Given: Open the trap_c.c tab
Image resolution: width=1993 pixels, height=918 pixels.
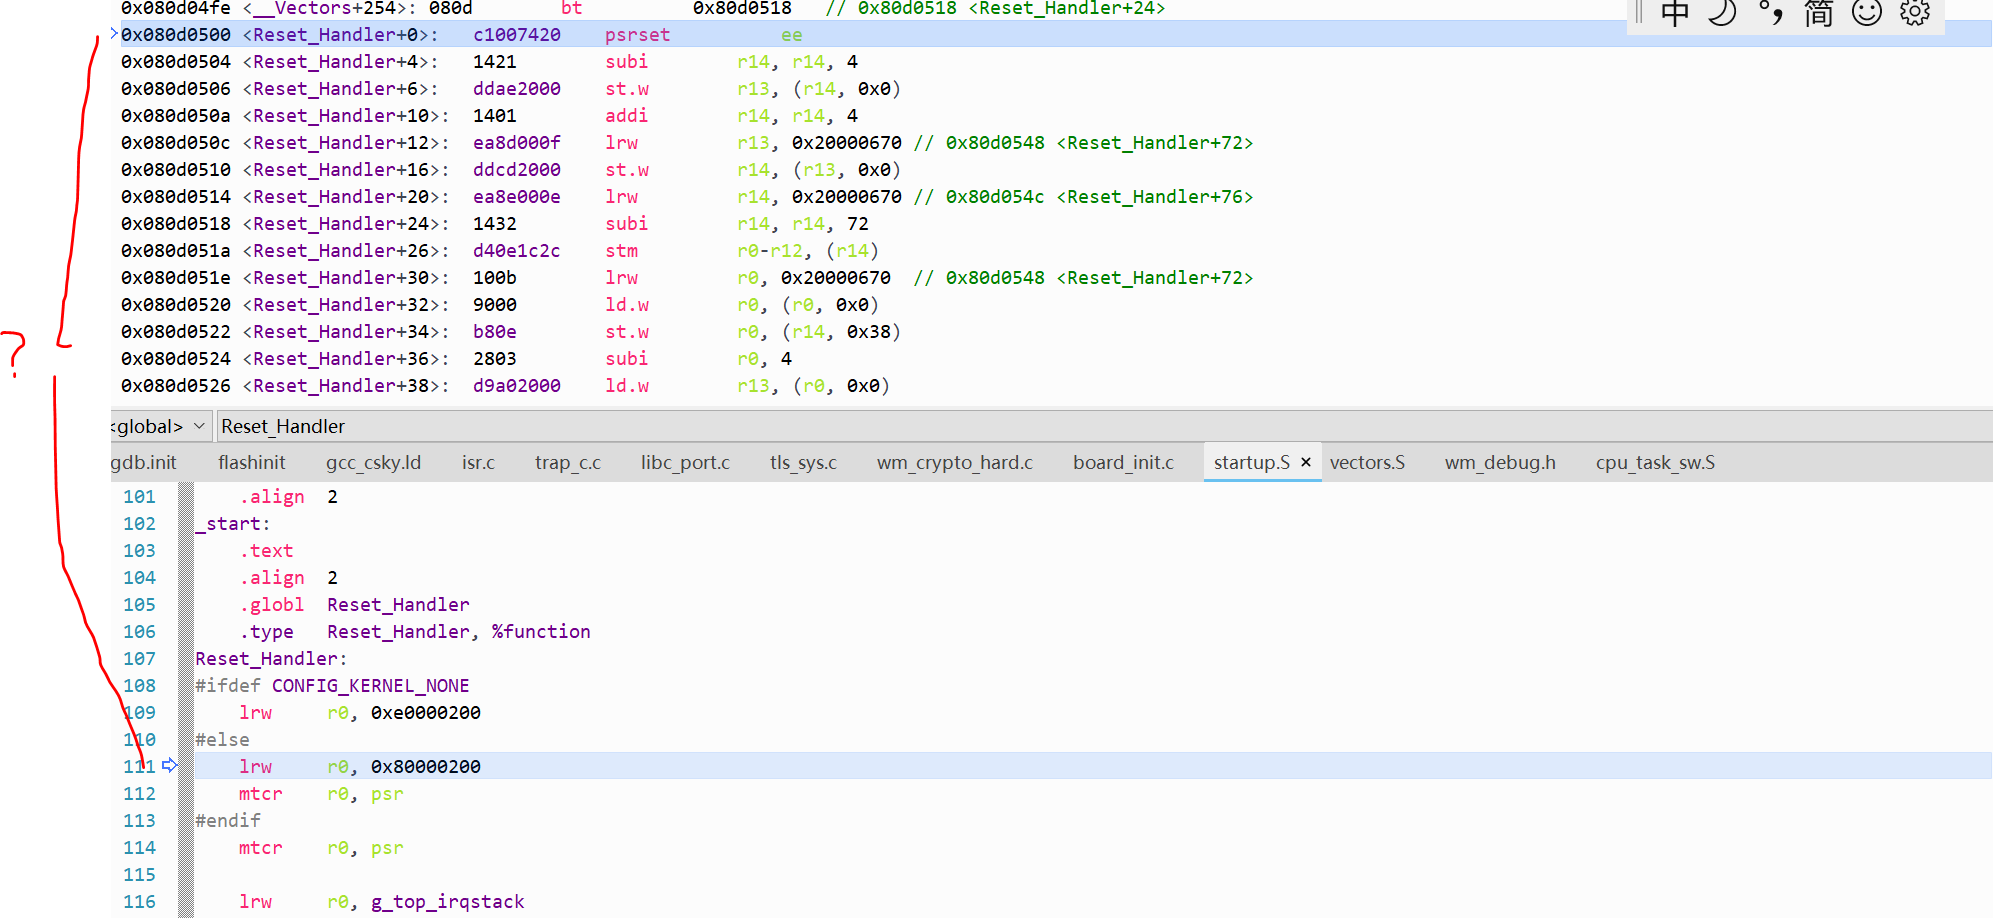Looking at the screenshot, I should [x=567, y=462].
